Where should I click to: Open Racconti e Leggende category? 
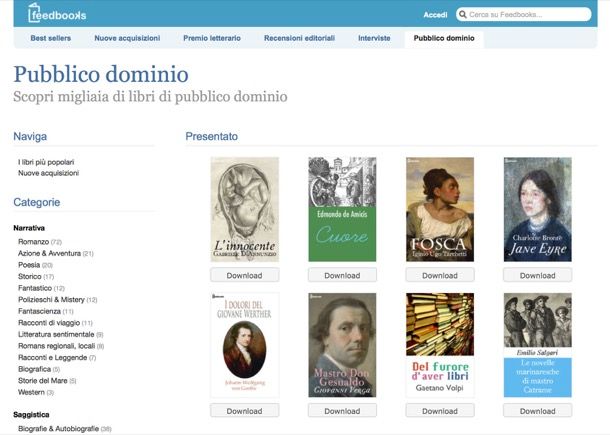tap(53, 357)
